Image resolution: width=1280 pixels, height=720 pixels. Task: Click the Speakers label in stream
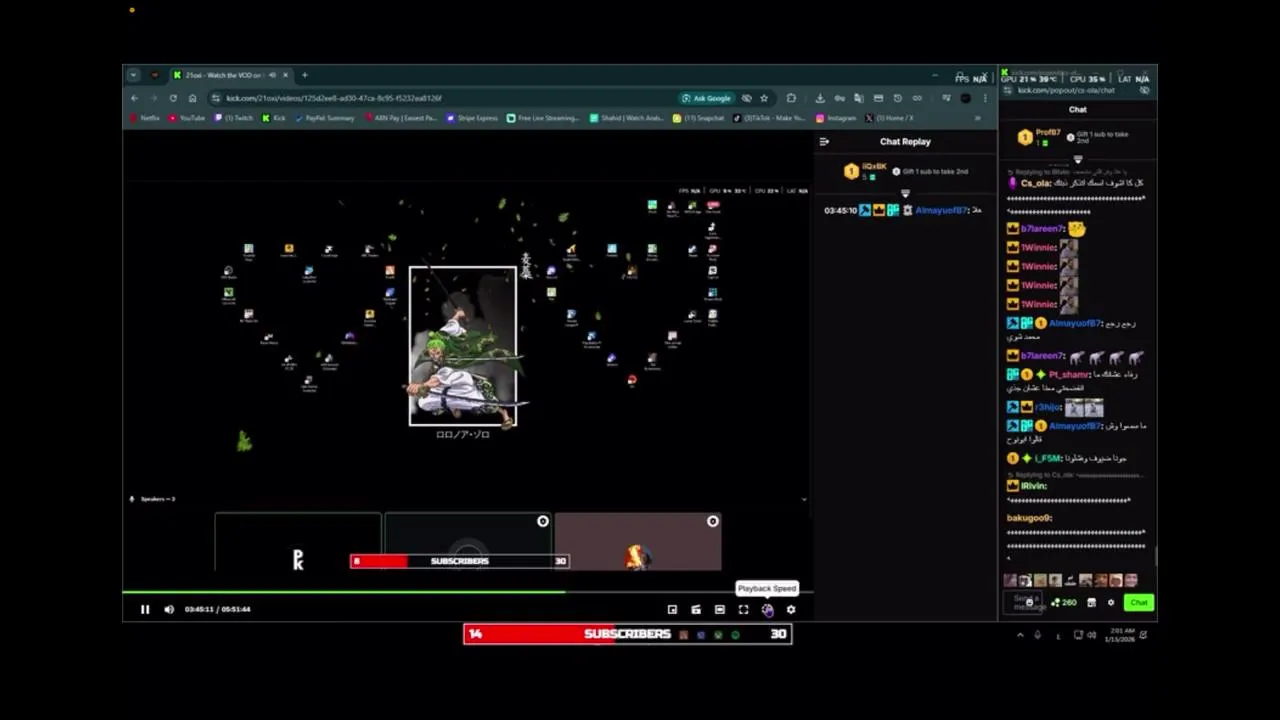(157, 499)
